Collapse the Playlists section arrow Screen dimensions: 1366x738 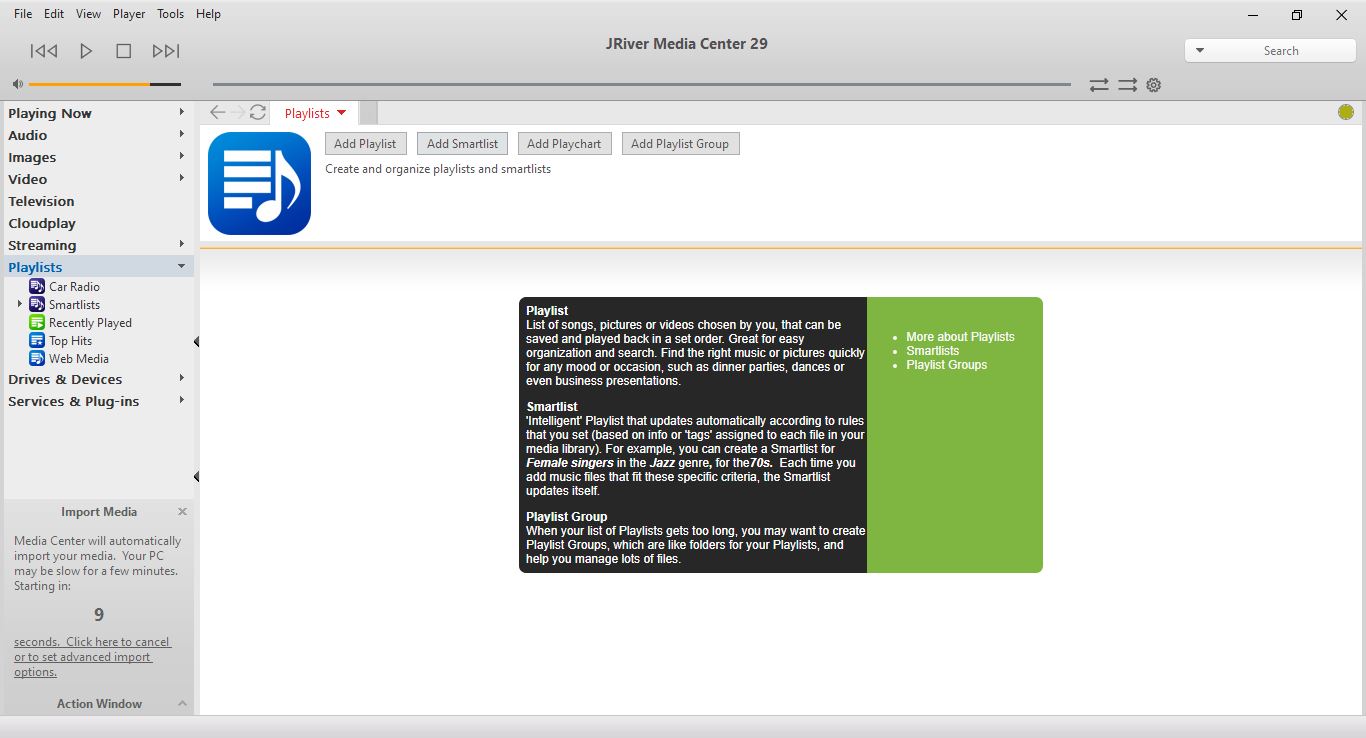coord(182,266)
